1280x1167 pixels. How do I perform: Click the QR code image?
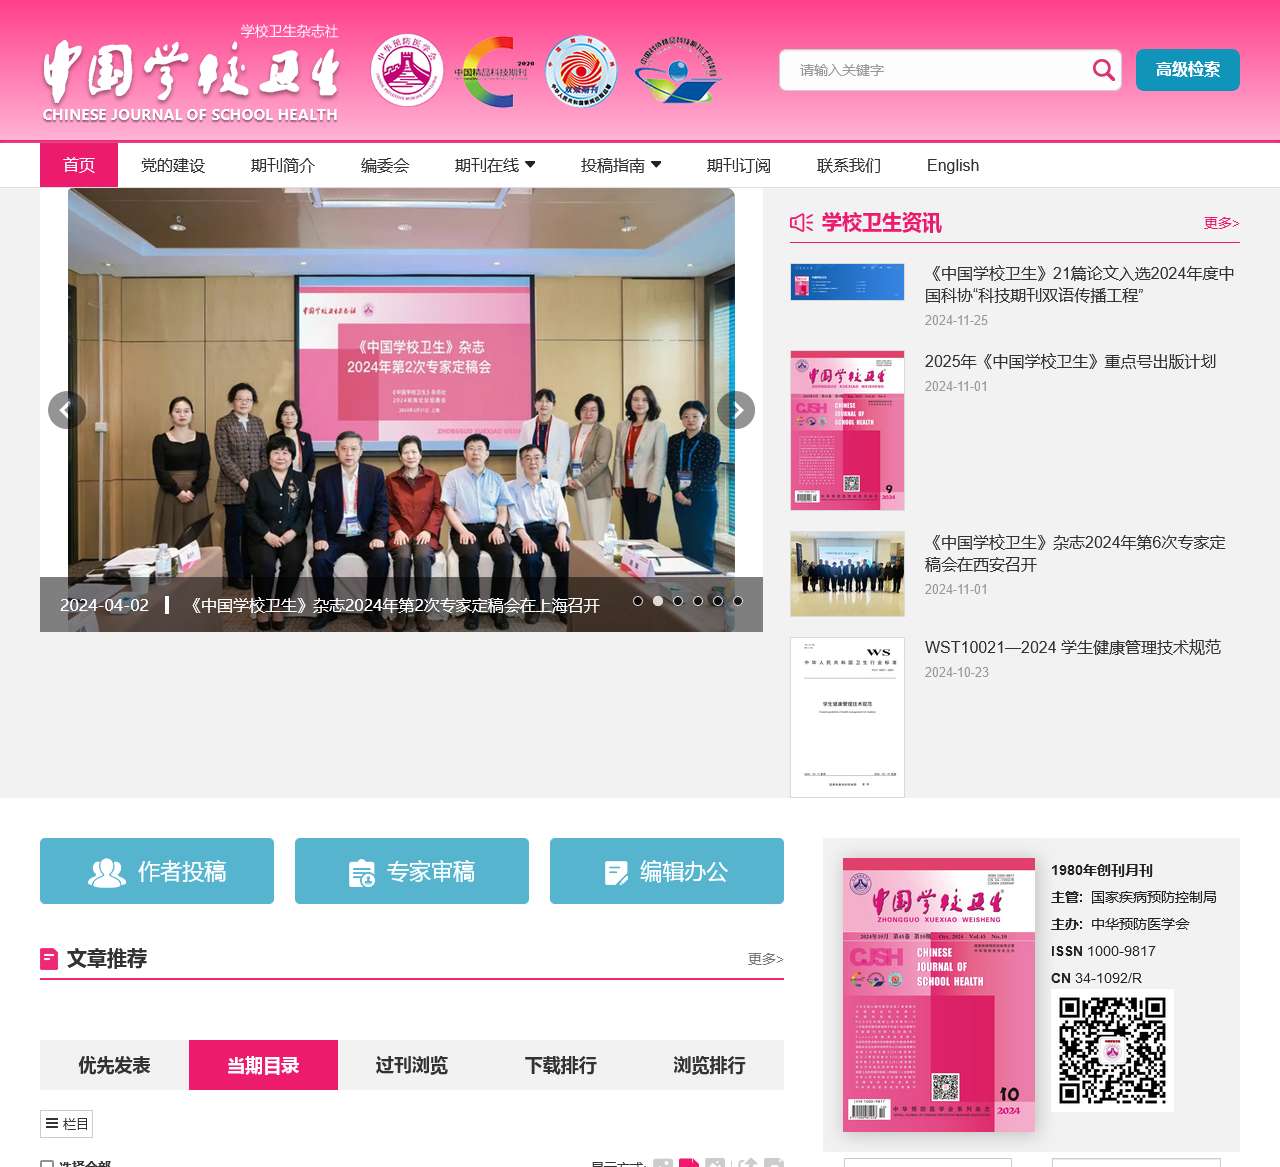[x=1112, y=1050]
